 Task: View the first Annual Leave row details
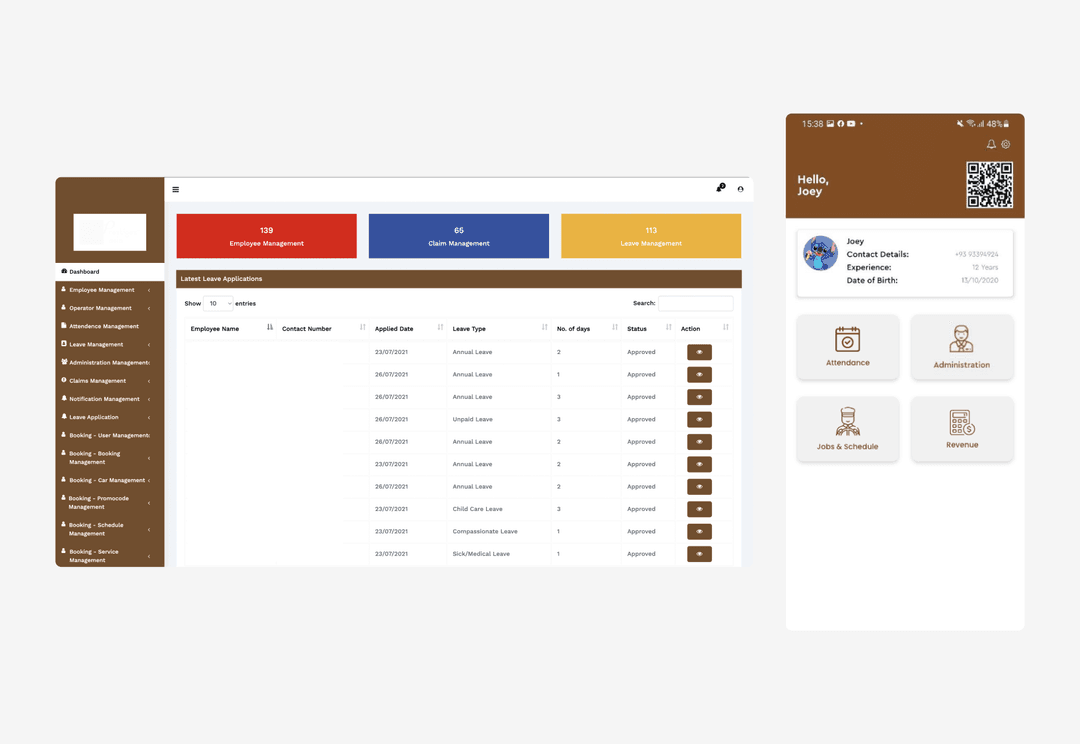tap(699, 352)
